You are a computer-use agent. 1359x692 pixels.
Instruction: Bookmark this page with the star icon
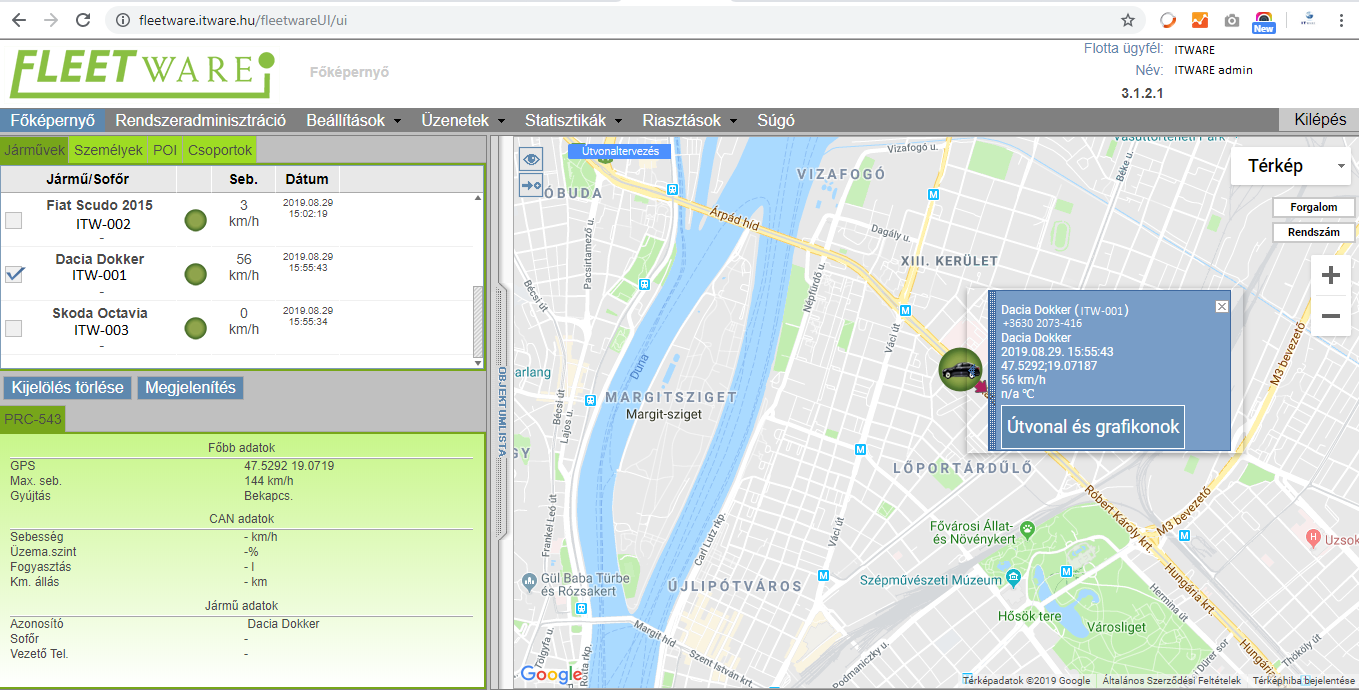1127,20
